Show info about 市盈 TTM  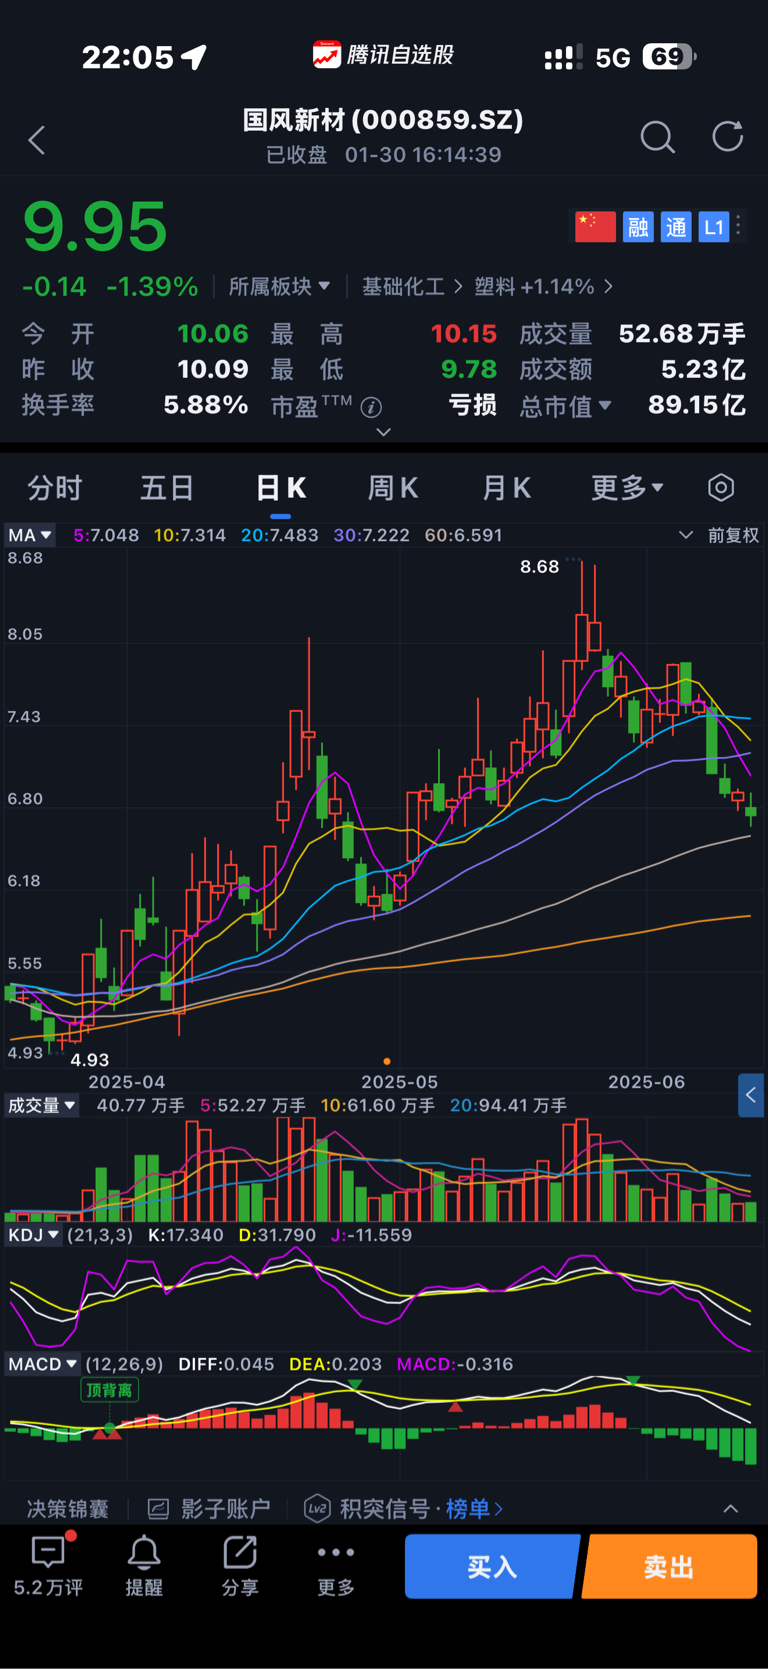coord(371,407)
